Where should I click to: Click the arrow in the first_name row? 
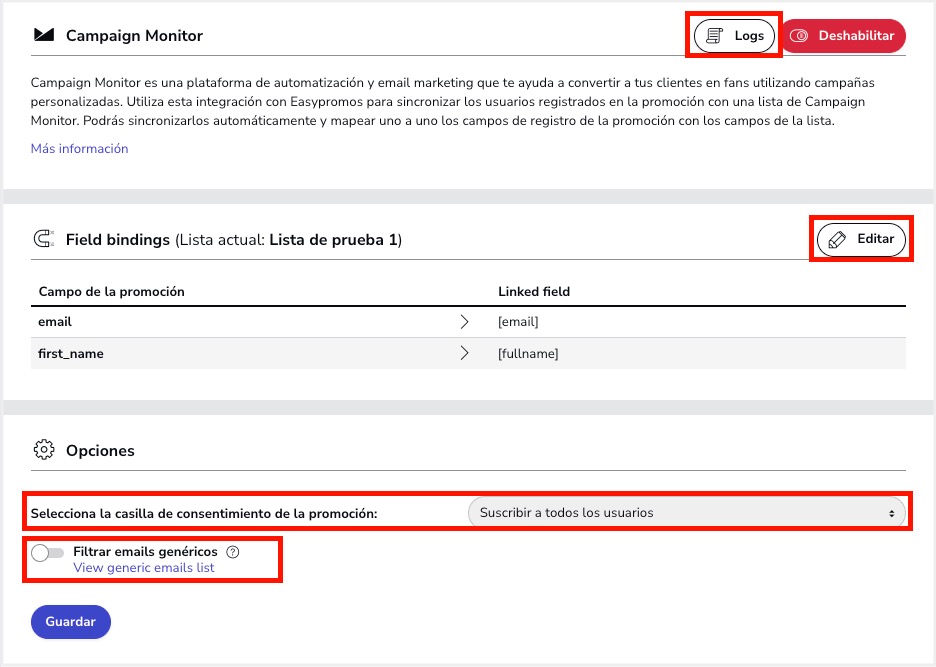click(464, 353)
